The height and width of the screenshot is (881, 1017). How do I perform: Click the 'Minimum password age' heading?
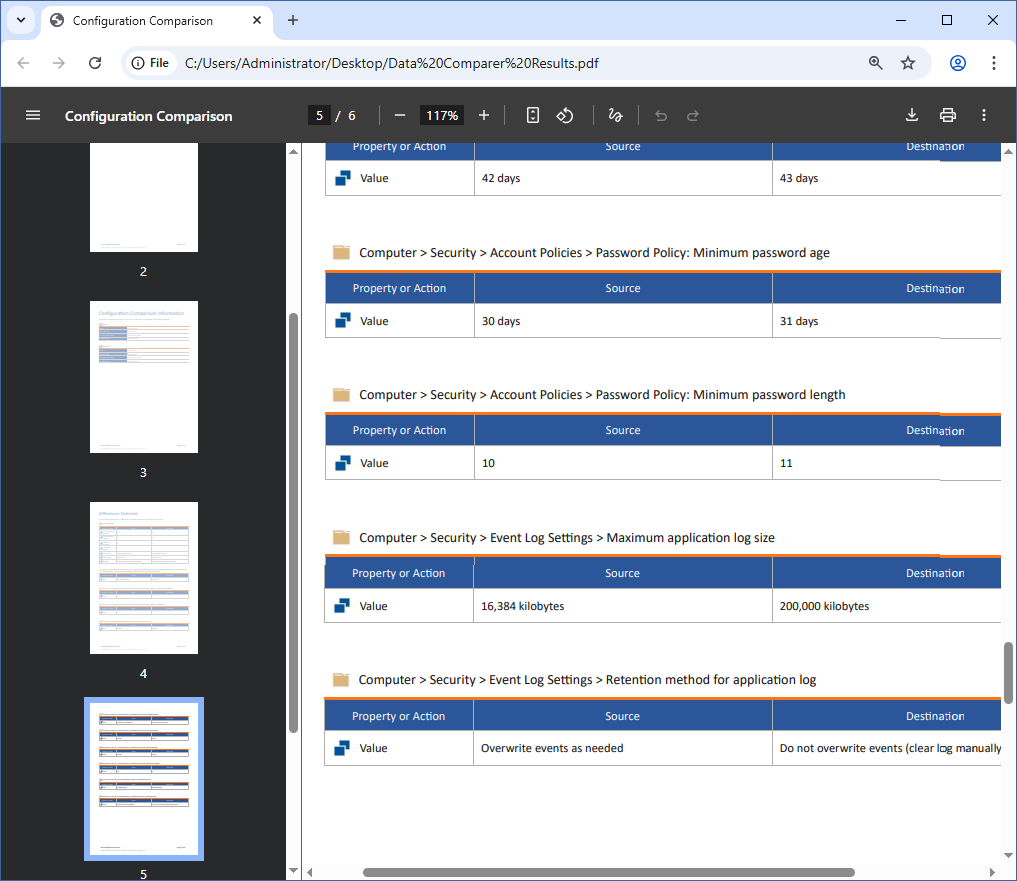point(594,252)
